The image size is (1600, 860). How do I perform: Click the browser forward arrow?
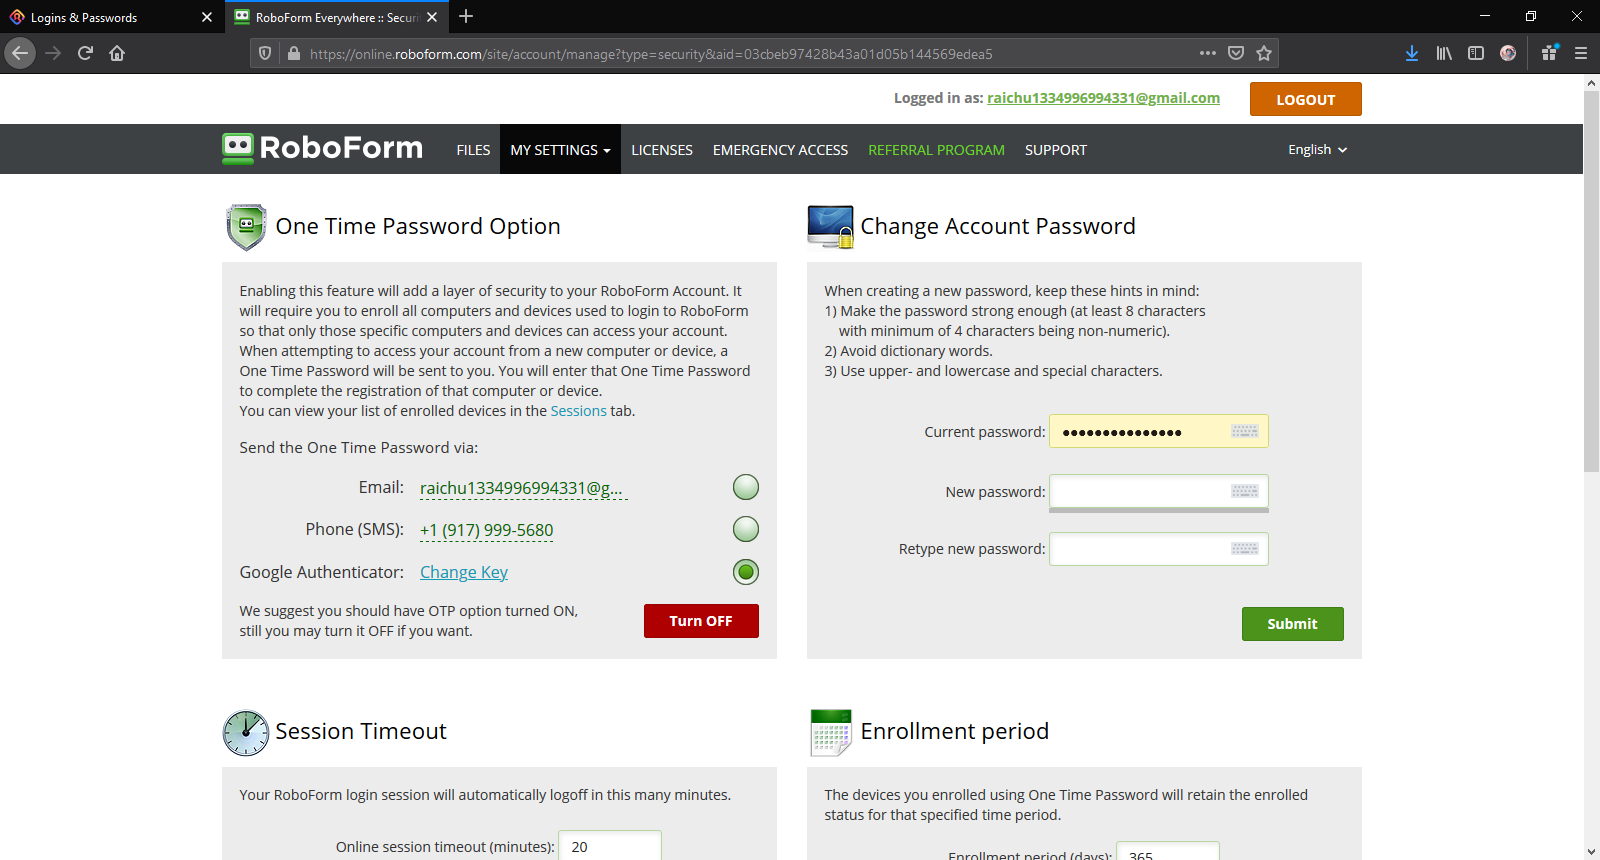click(54, 53)
